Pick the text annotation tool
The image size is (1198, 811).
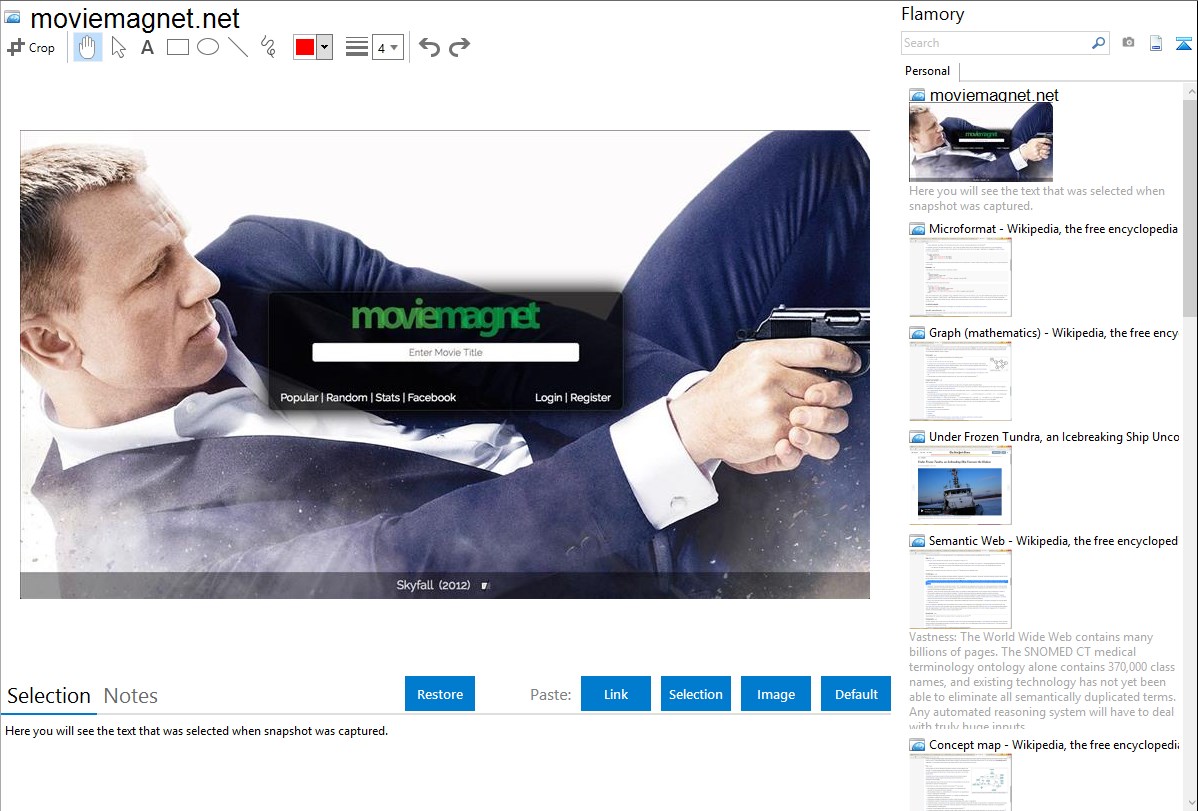tap(147, 47)
